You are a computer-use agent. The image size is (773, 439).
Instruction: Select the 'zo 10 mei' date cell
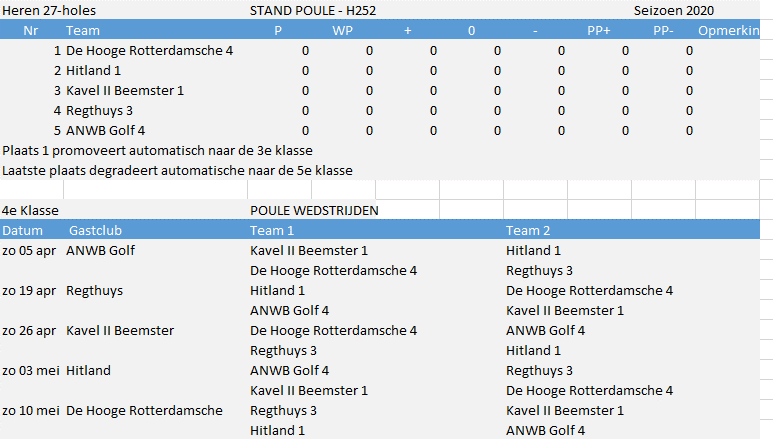(31, 410)
